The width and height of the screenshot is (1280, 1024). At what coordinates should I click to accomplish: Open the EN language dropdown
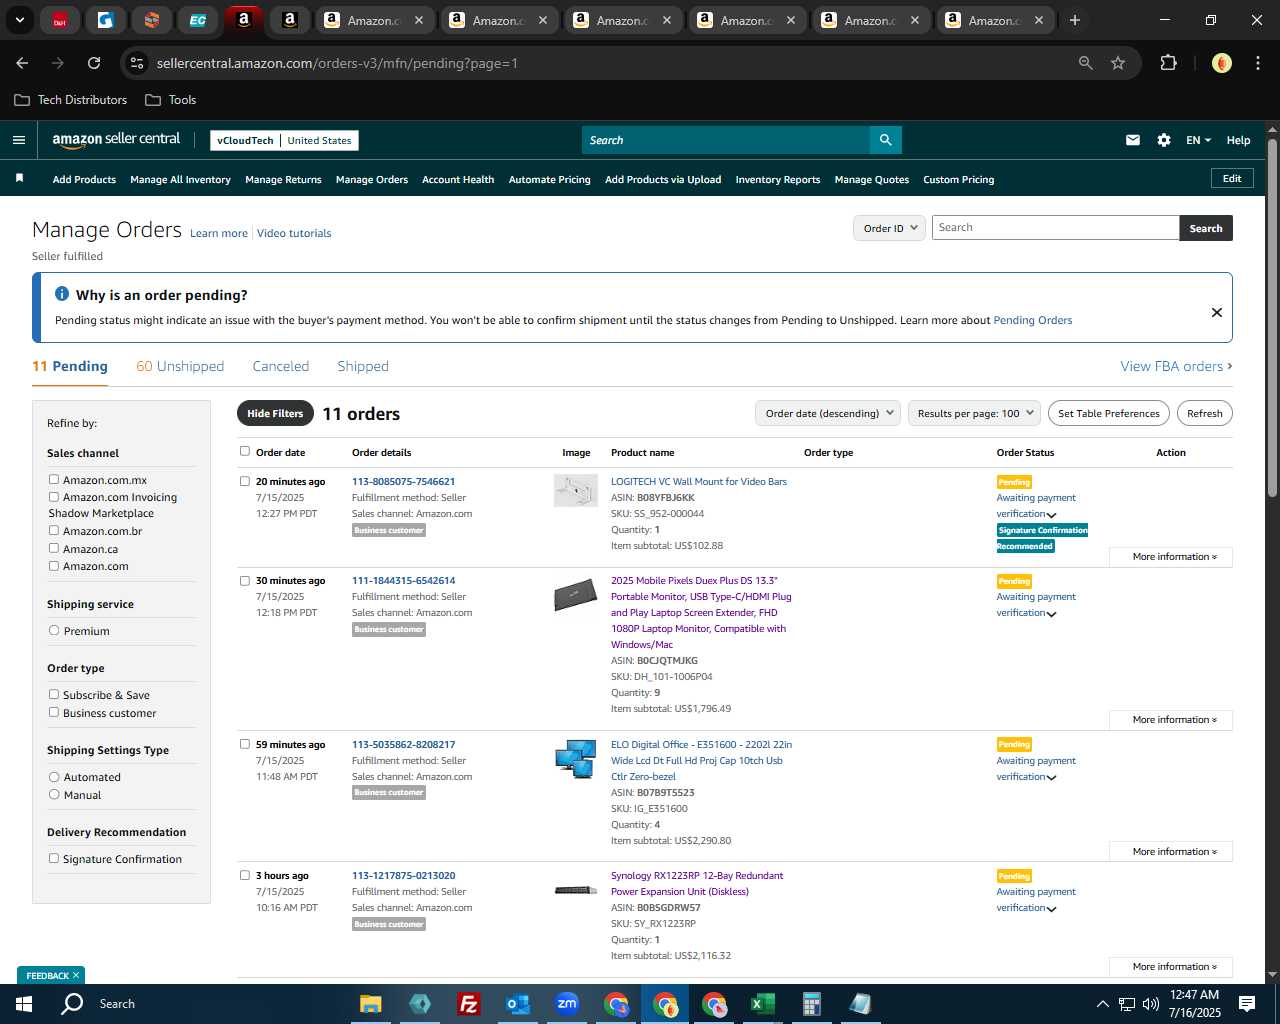coord(1198,140)
